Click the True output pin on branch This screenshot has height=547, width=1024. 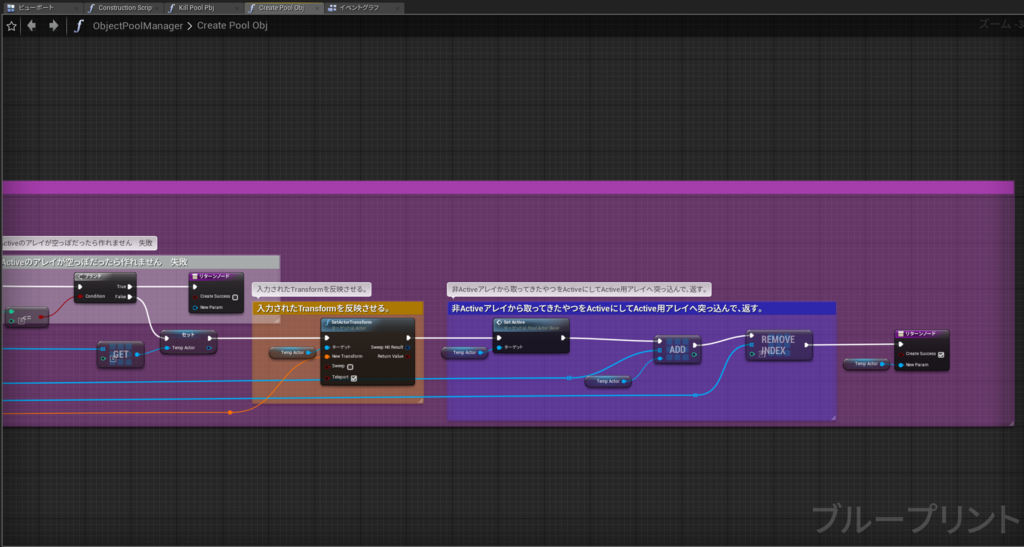click(131, 287)
